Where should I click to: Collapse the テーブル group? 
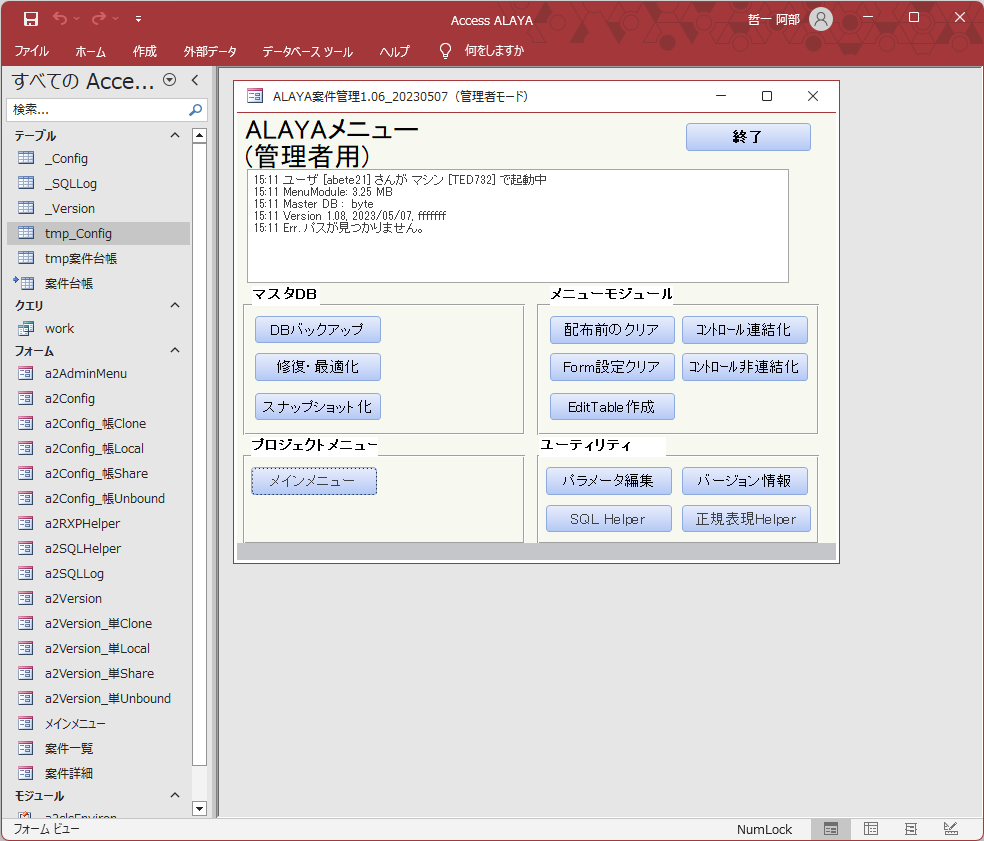tap(175, 135)
